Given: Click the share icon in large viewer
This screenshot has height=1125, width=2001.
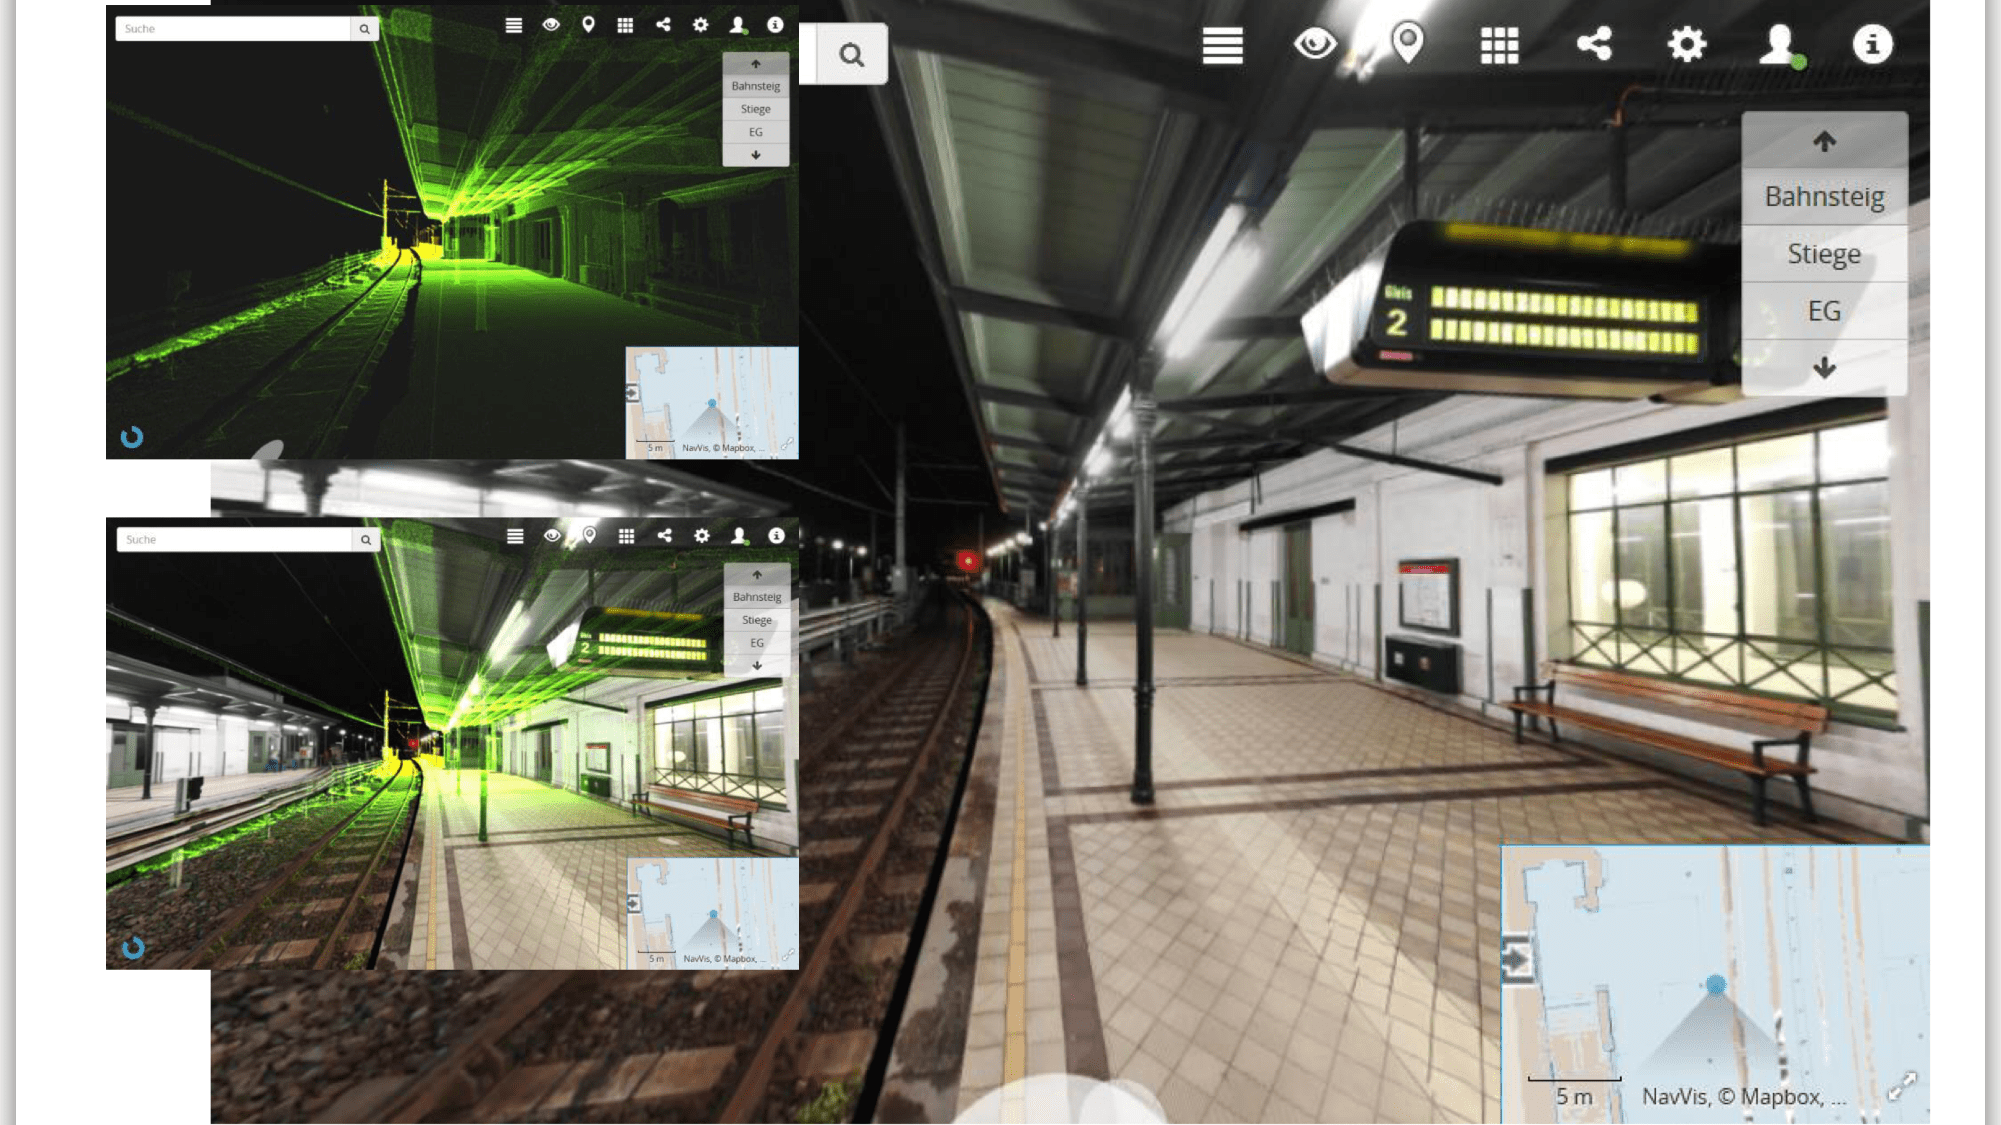Looking at the screenshot, I should point(1594,44).
